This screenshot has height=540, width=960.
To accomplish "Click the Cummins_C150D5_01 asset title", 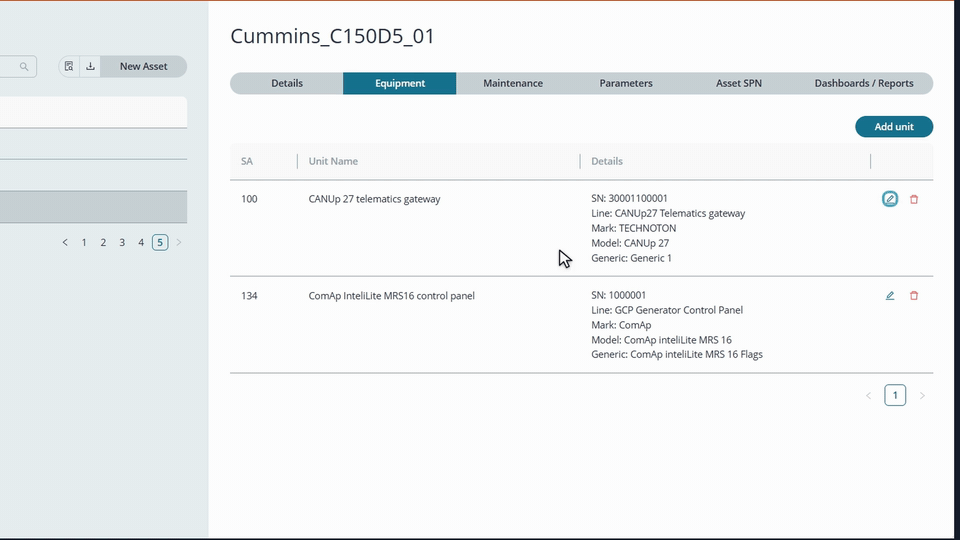I will 332,36.
